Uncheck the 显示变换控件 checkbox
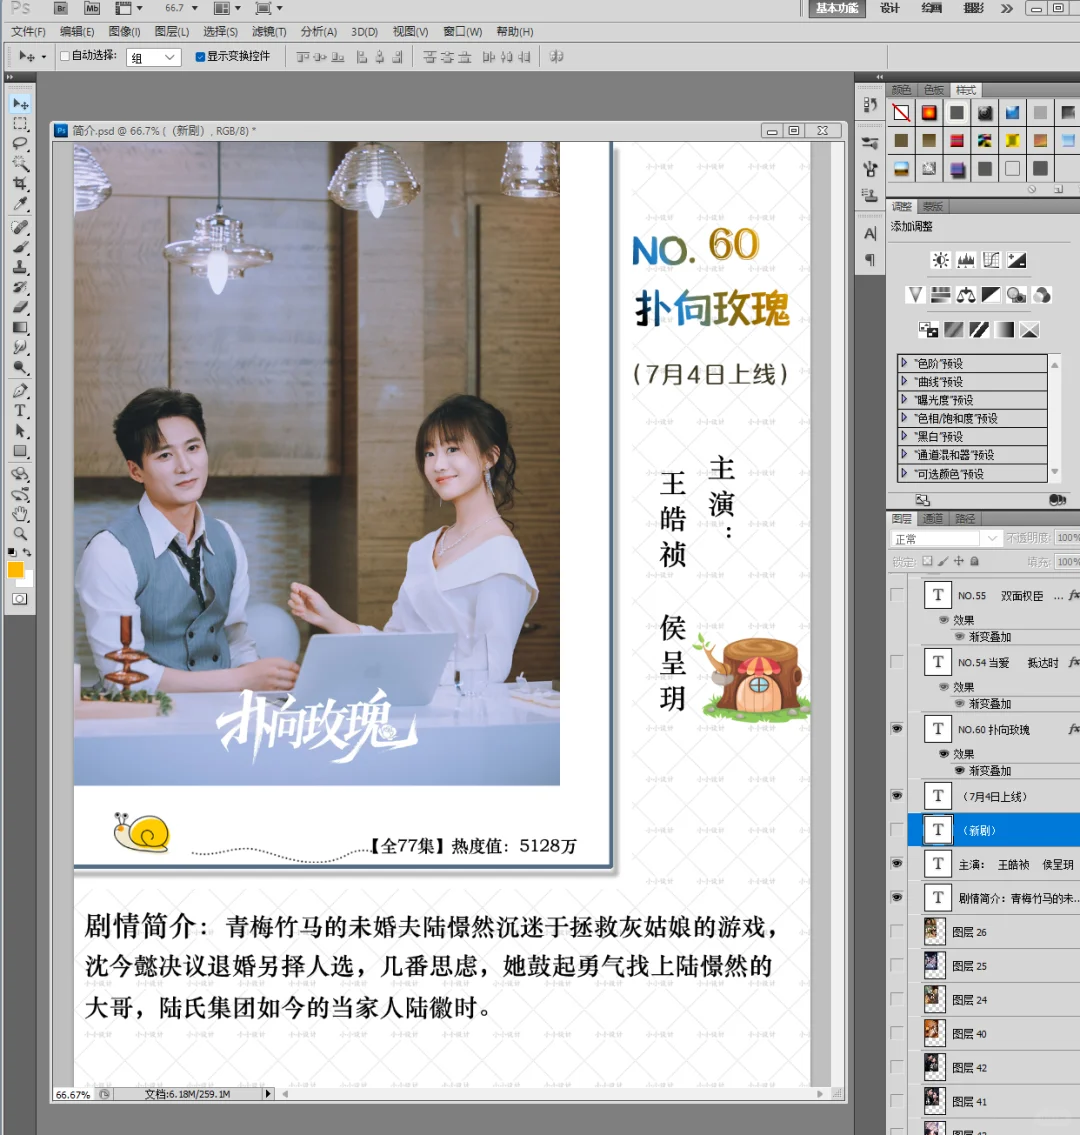This screenshot has width=1080, height=1135. pos(200,56)
